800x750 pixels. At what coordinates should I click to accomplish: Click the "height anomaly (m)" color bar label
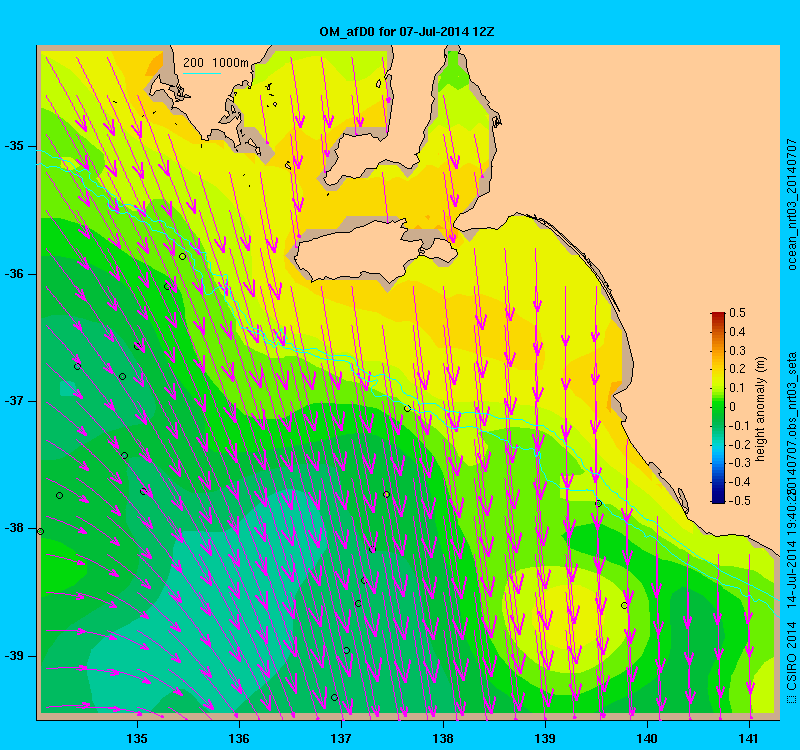click(761, 409)
